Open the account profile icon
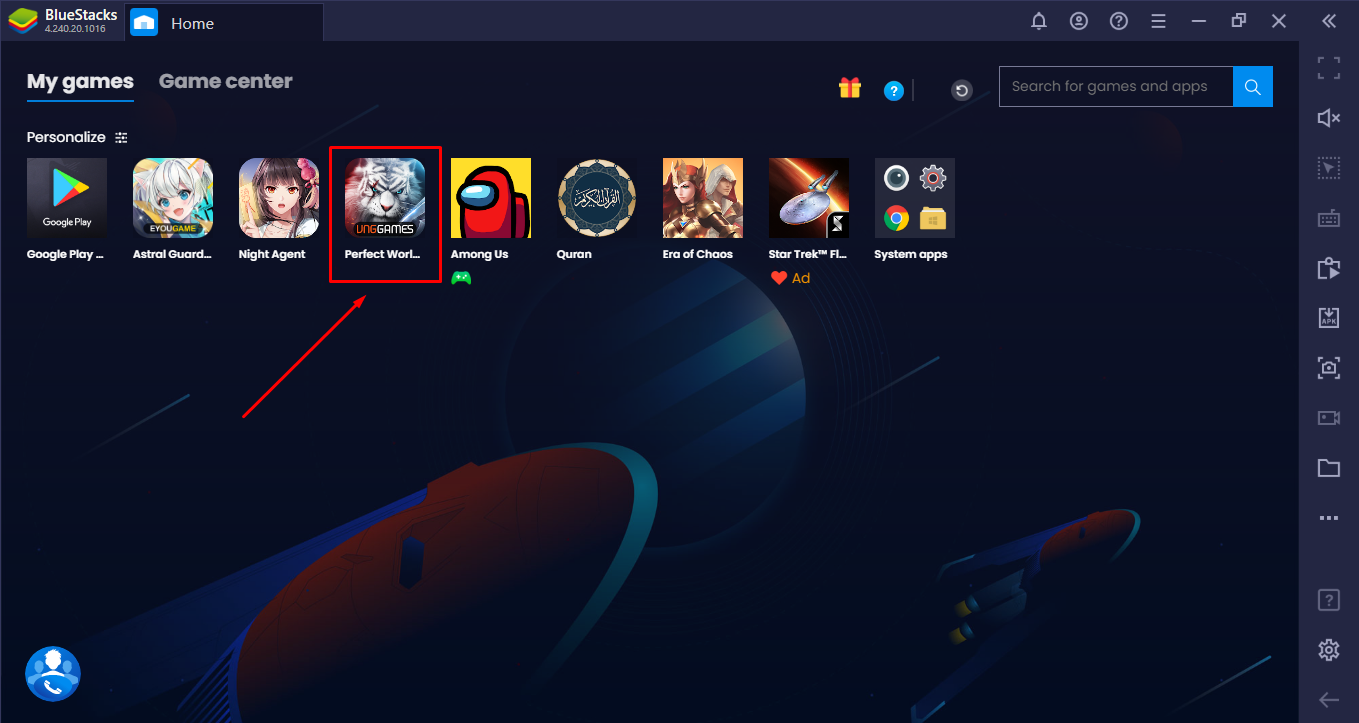 (1079, 21)
